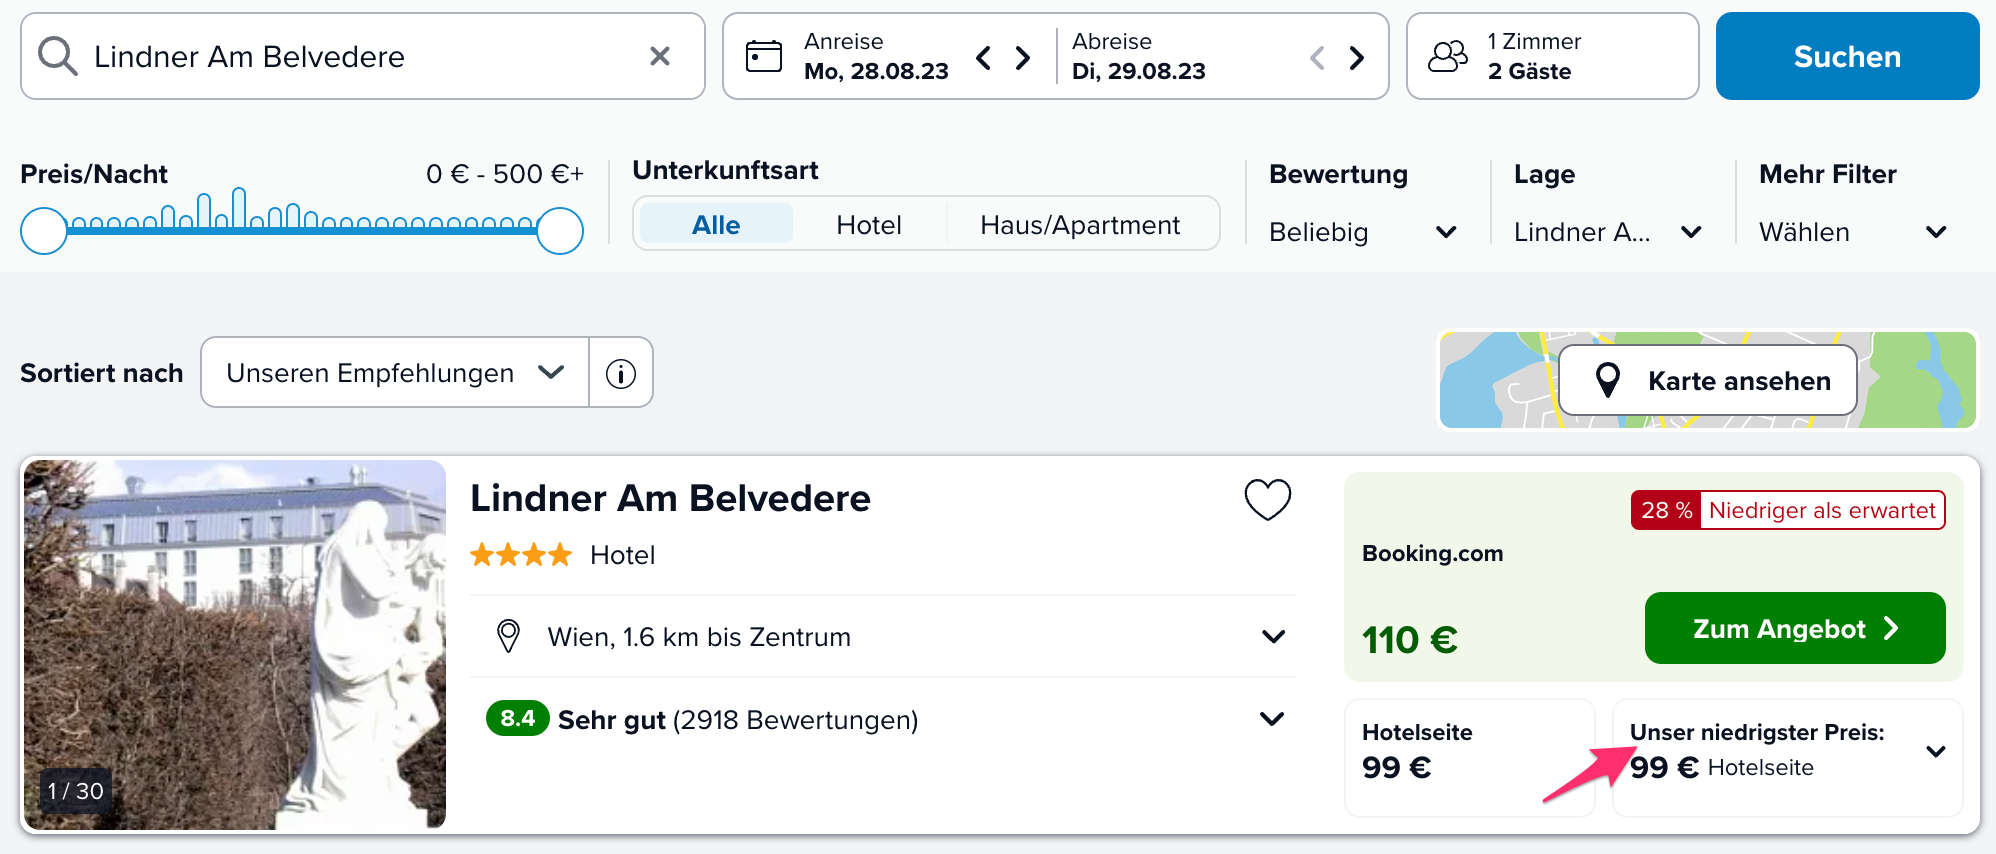The width and height of the screenshot is (1996, 854).
Task: Open the guests and rooms selector
Action: point(1552,56)
